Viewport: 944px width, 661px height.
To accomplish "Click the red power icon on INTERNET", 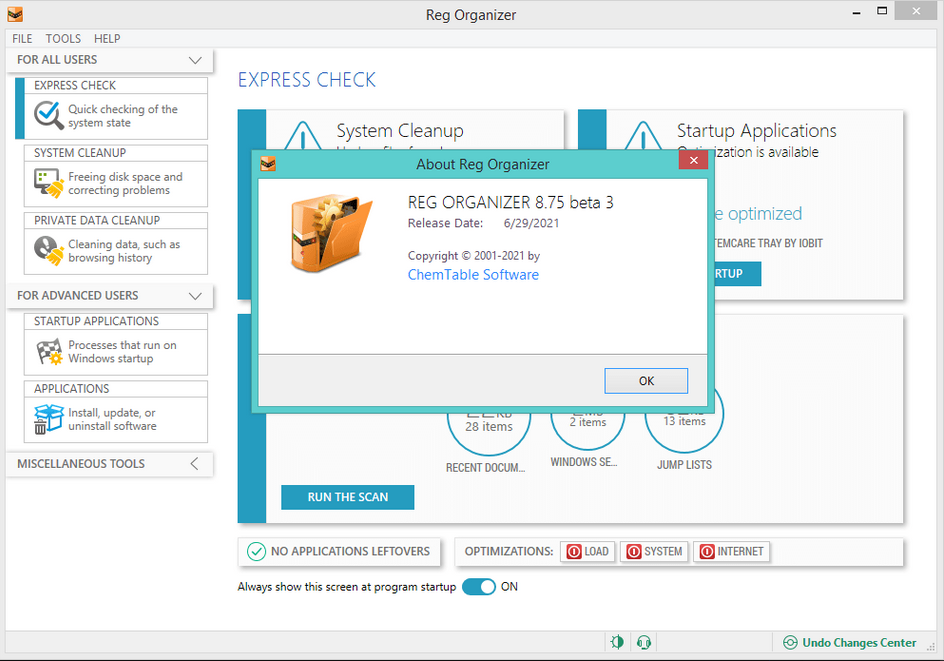I will tap(707, 551).
